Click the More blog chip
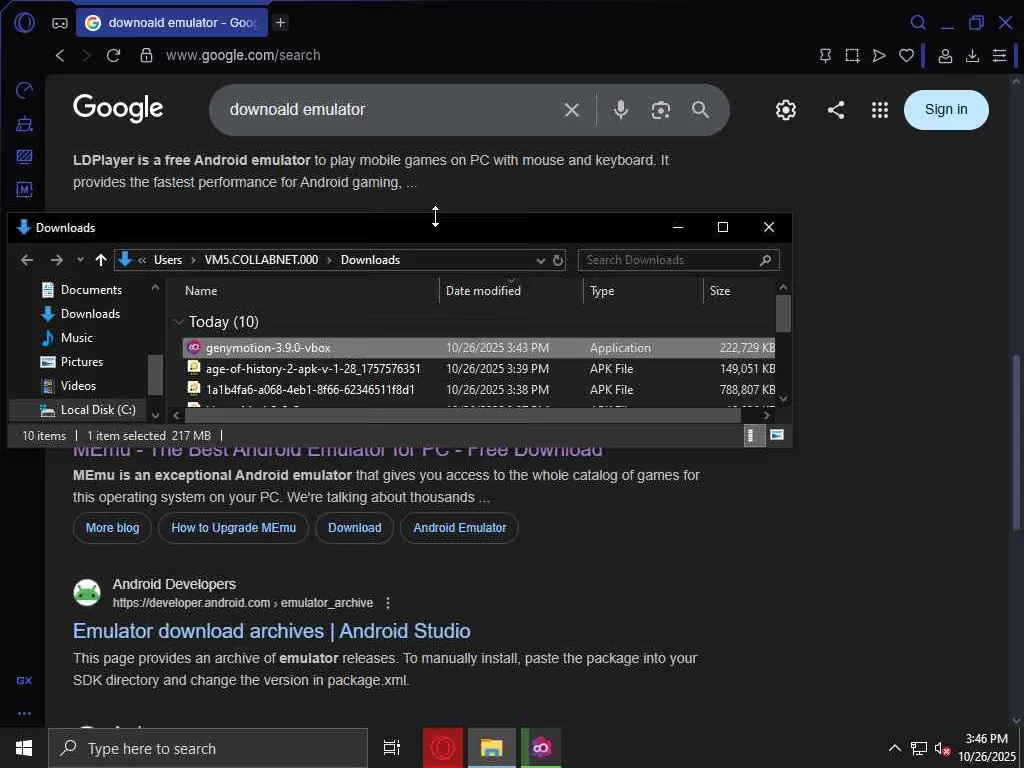 coord(112,528)
